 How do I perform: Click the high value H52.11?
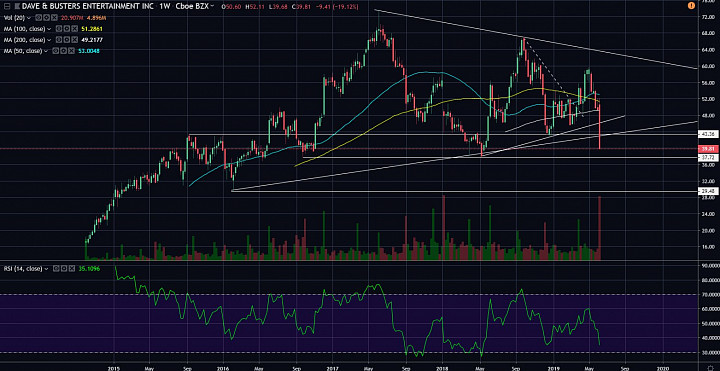click(x=255, y=6)
